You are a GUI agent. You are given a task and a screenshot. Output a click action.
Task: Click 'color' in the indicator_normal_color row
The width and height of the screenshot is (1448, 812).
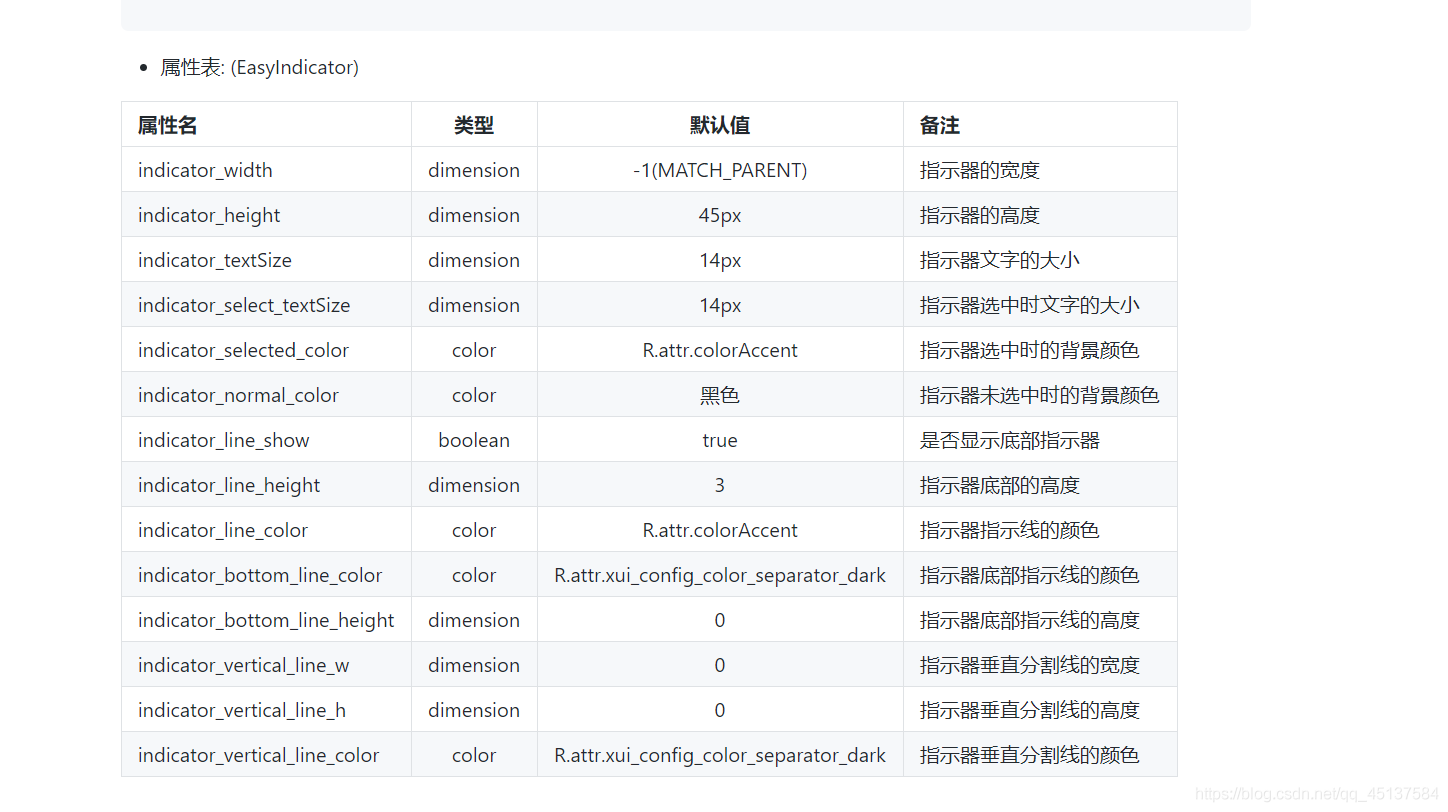[474, 395]
